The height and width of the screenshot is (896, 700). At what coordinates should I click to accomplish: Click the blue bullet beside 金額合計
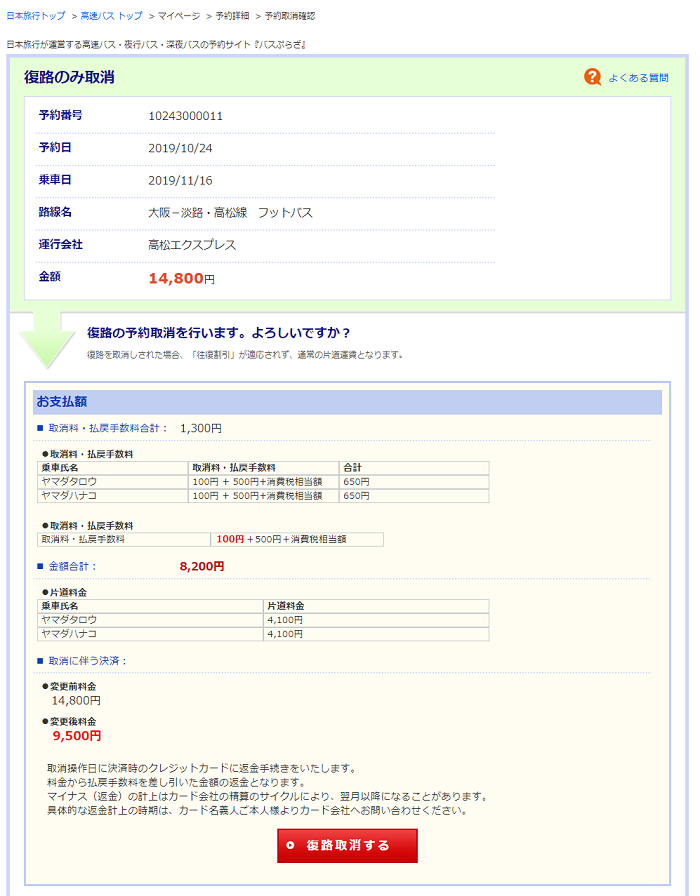click(x=41, y=566)
